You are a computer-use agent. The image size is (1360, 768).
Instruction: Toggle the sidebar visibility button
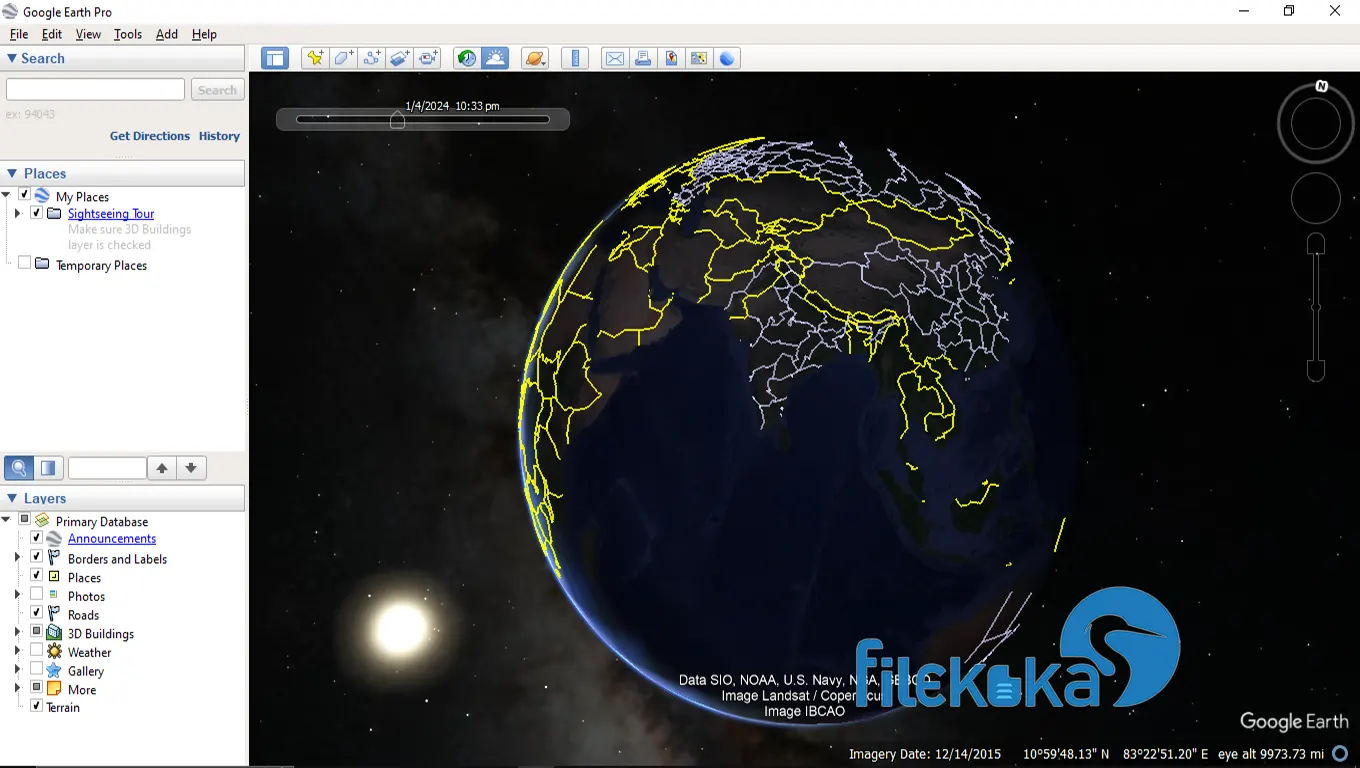[x=275, y=58]
